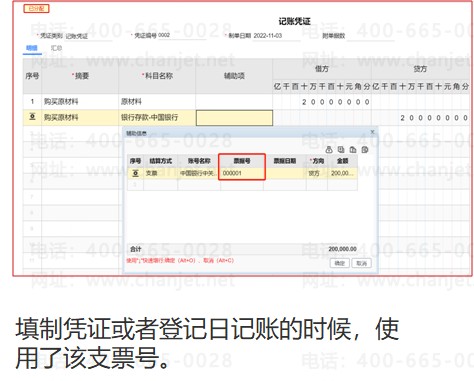Click the row marker icon of voucher line 2
Viewport: 474px width, 381px height.
pos(32,117)
